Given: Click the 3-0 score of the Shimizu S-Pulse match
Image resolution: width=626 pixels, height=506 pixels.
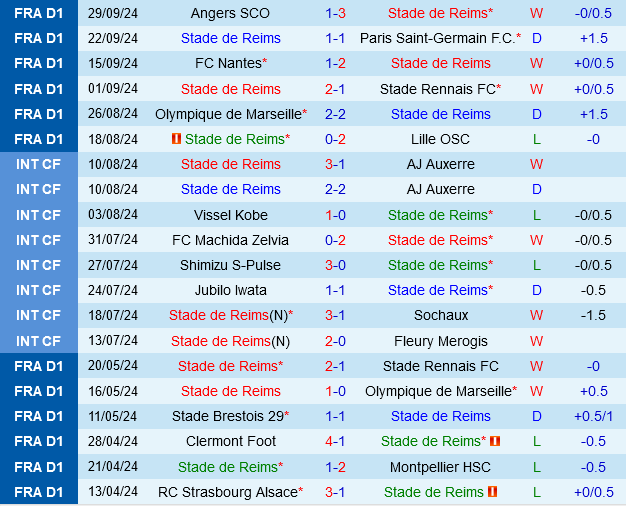Looking at the screenshot, I should click(335, 265).
